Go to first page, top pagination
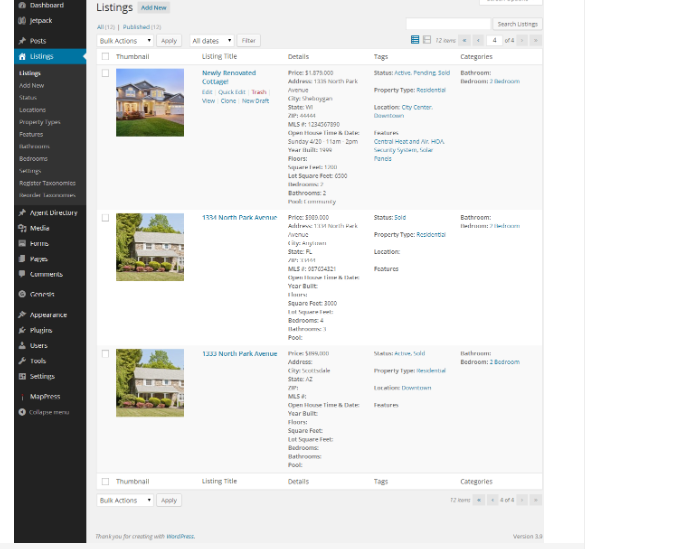 464,40
